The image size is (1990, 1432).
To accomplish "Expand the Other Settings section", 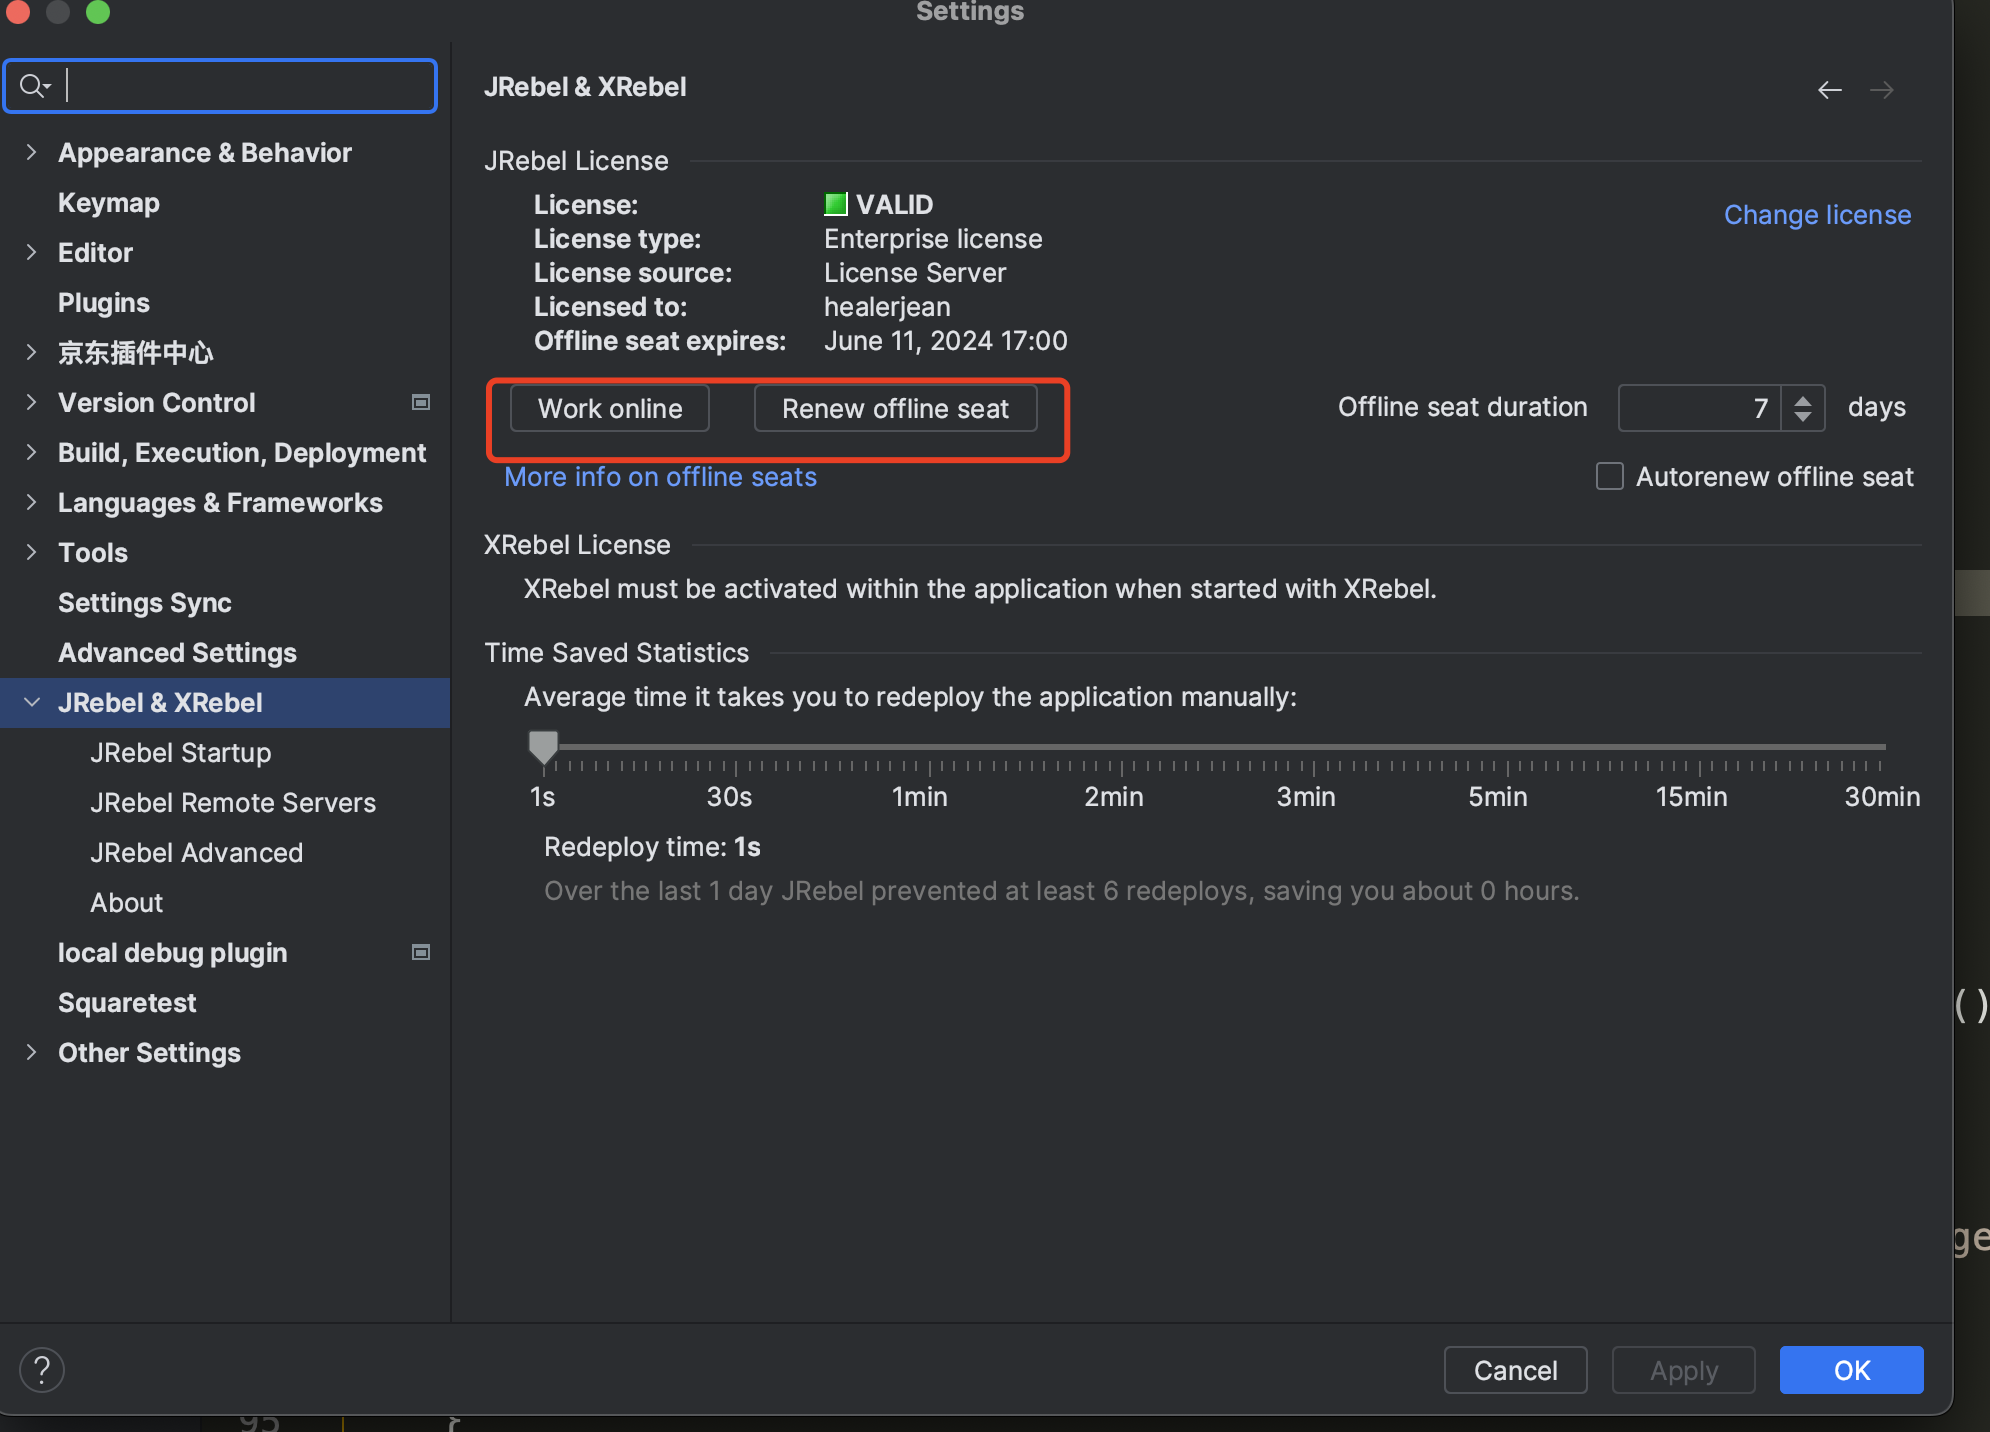I will coord(31,1052).
